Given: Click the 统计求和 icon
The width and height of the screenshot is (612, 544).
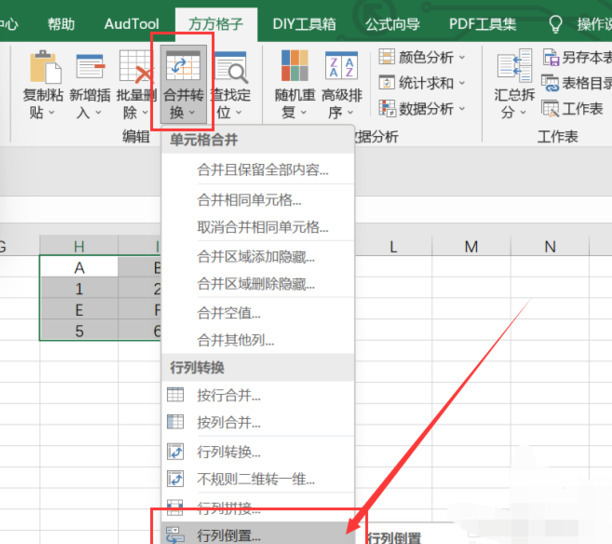Looking at the screenshot, I should (x=387, y=82).
